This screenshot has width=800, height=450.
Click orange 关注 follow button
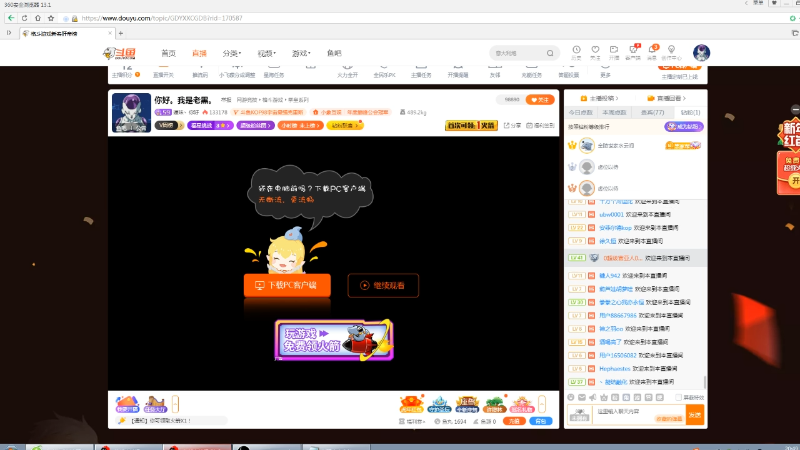point(540,100)
